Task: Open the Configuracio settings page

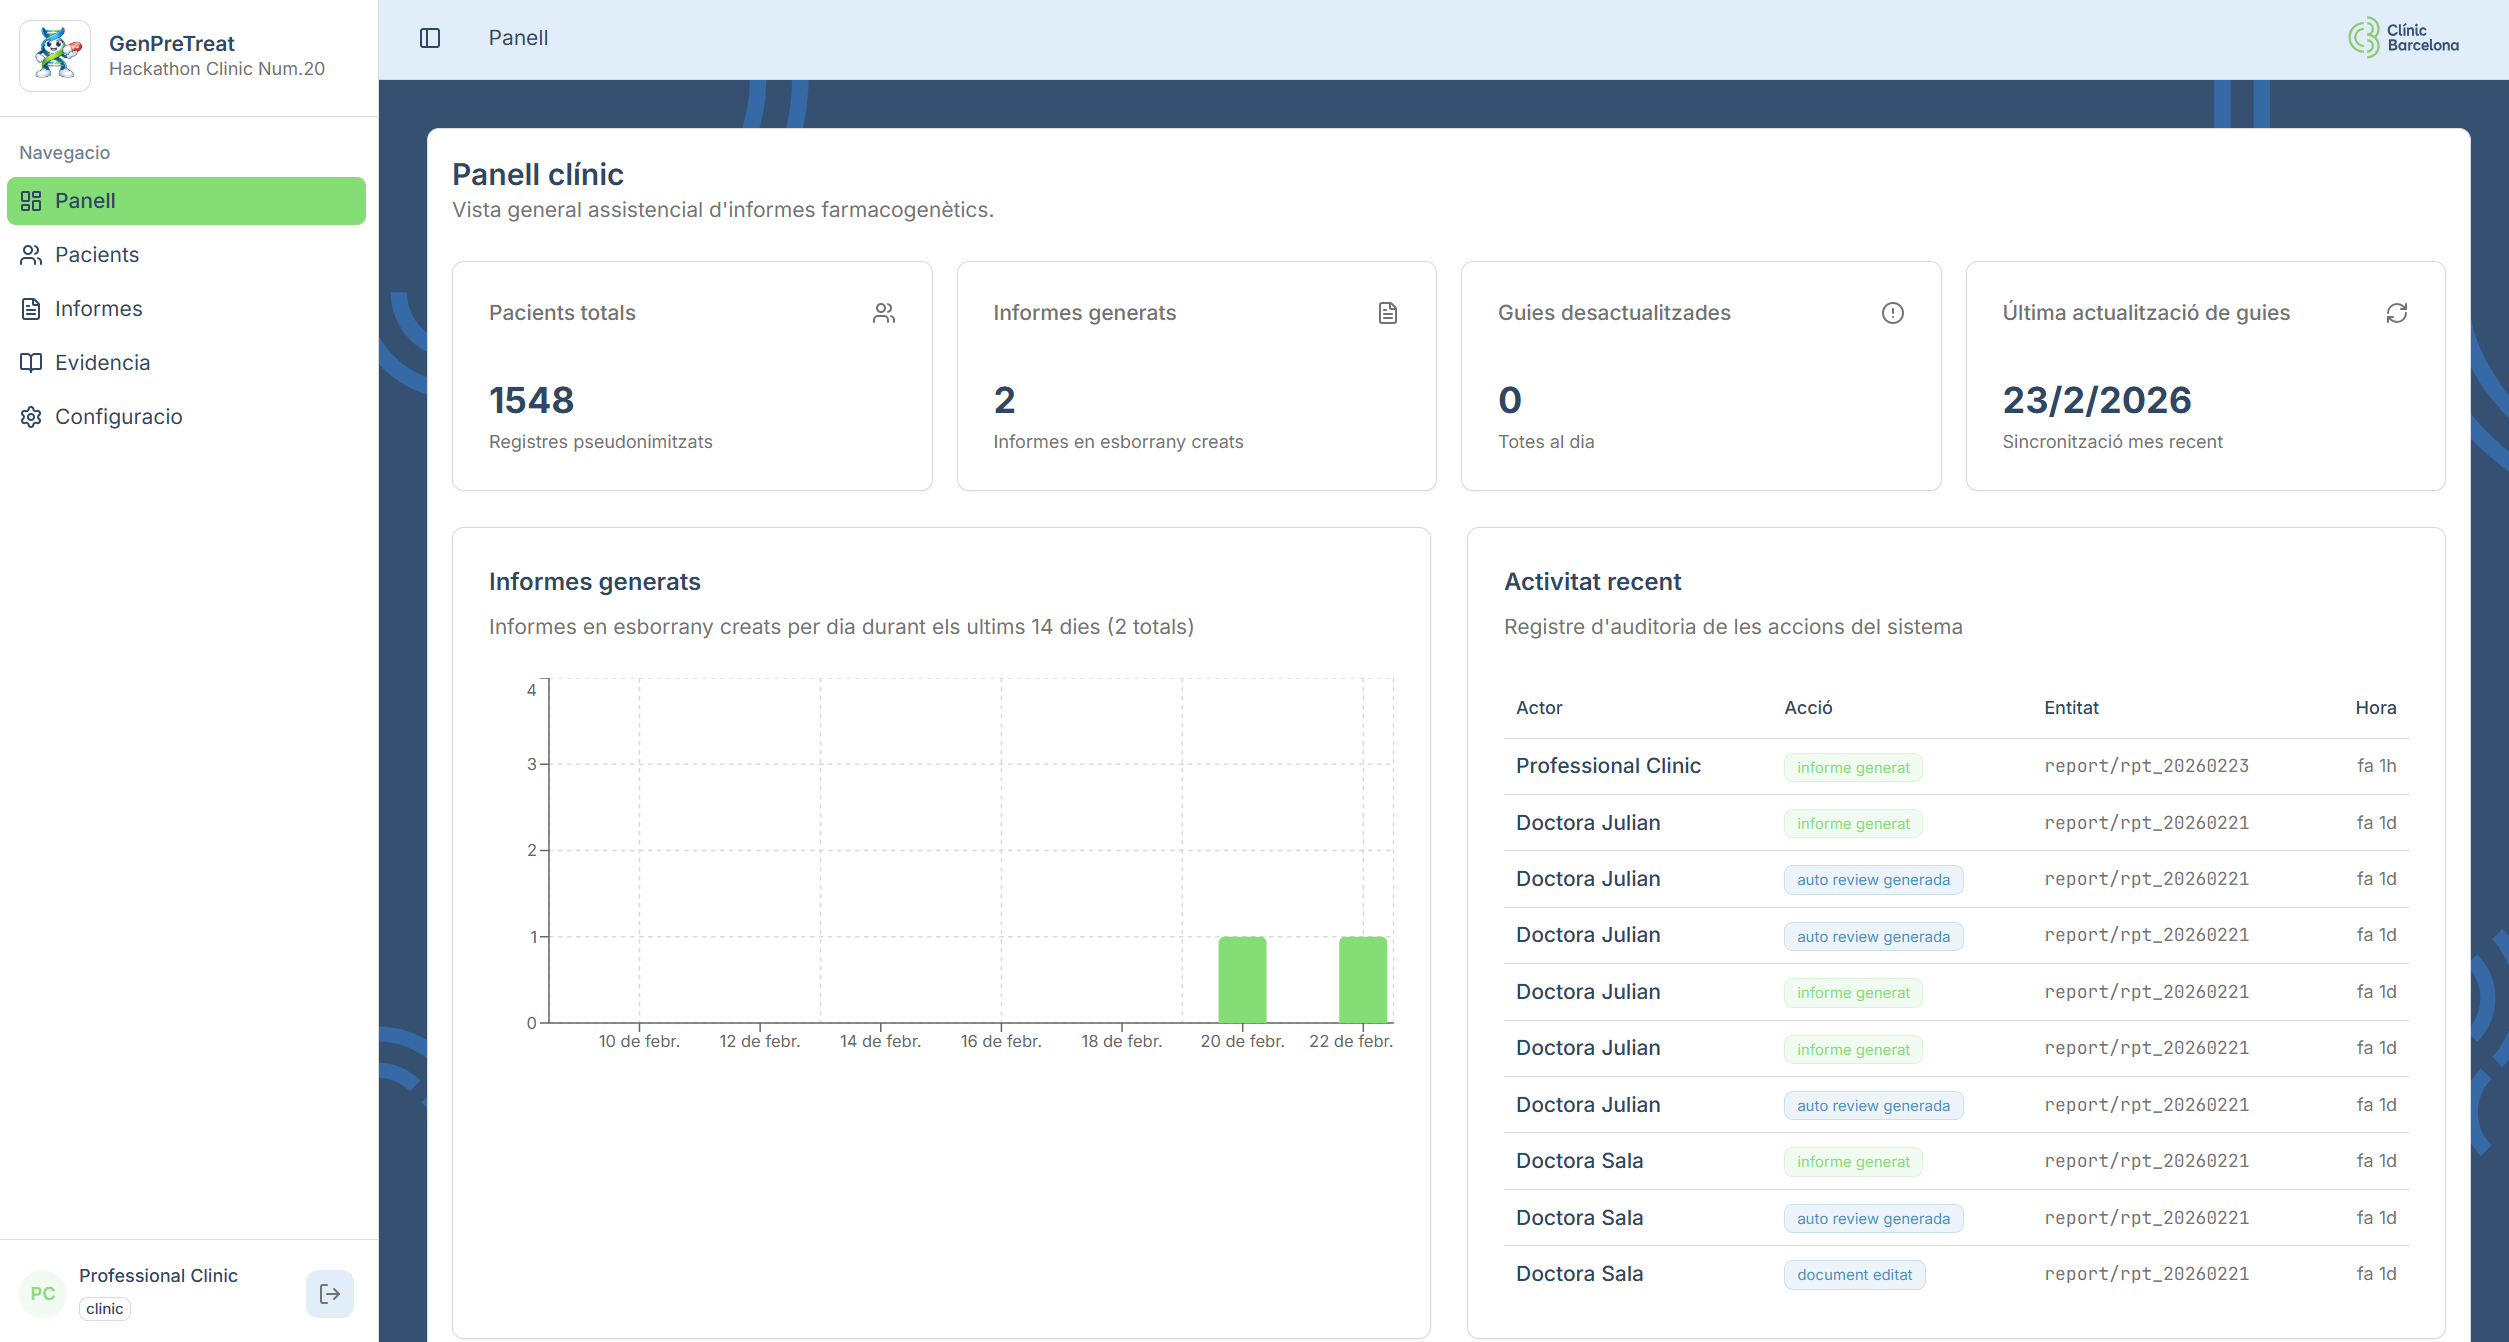Action: point(118,417)
